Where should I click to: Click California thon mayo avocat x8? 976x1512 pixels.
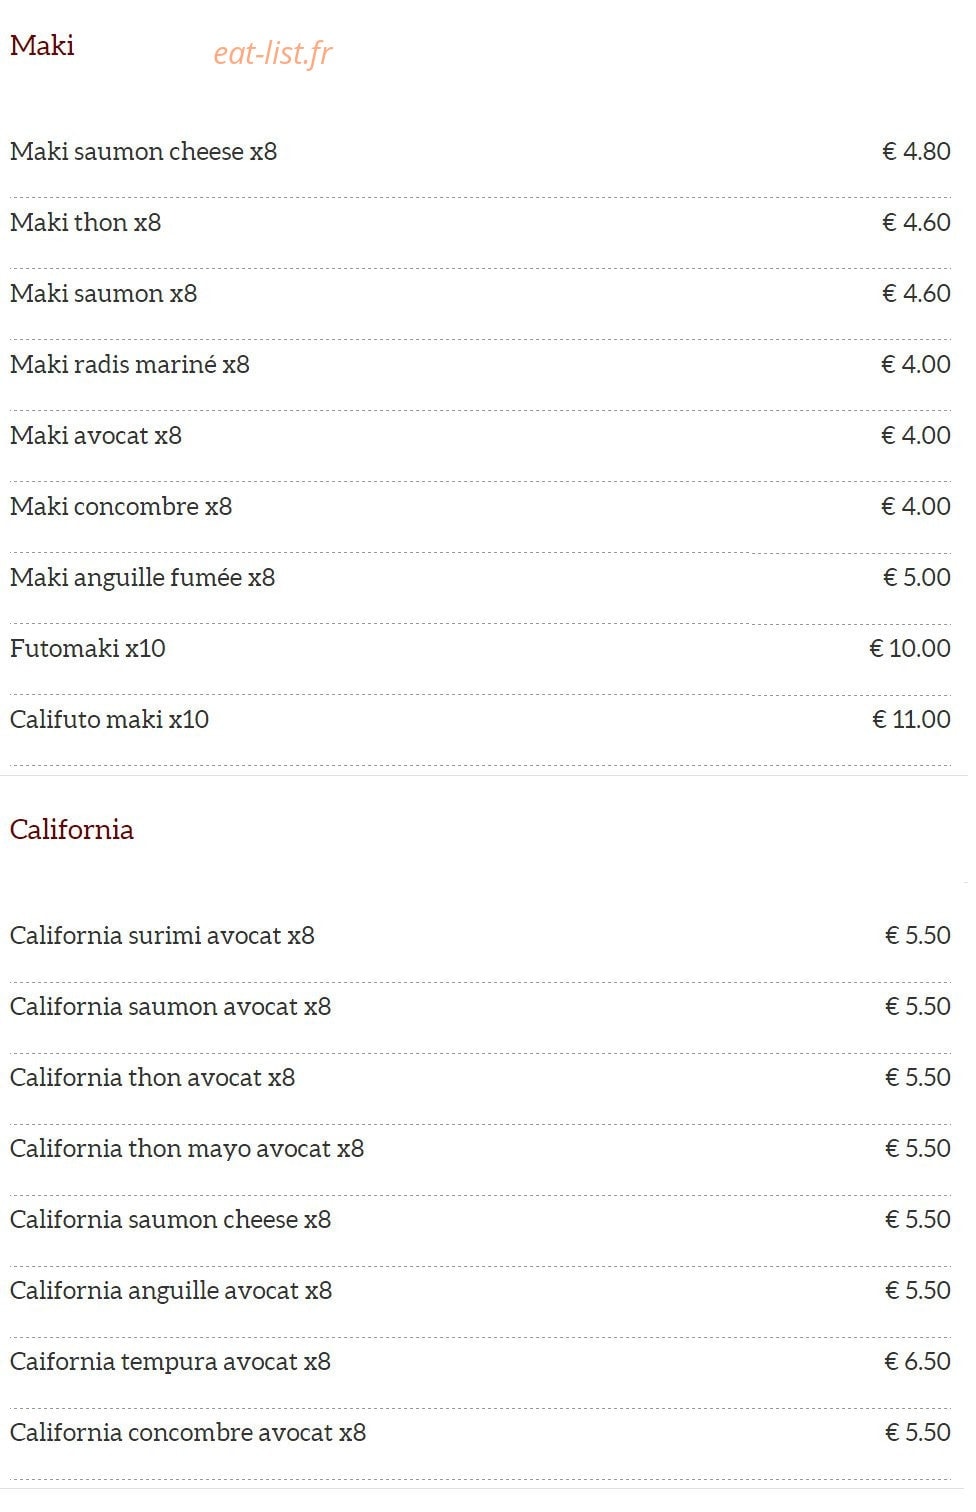pyautogui.click(x=187, y=1148)
